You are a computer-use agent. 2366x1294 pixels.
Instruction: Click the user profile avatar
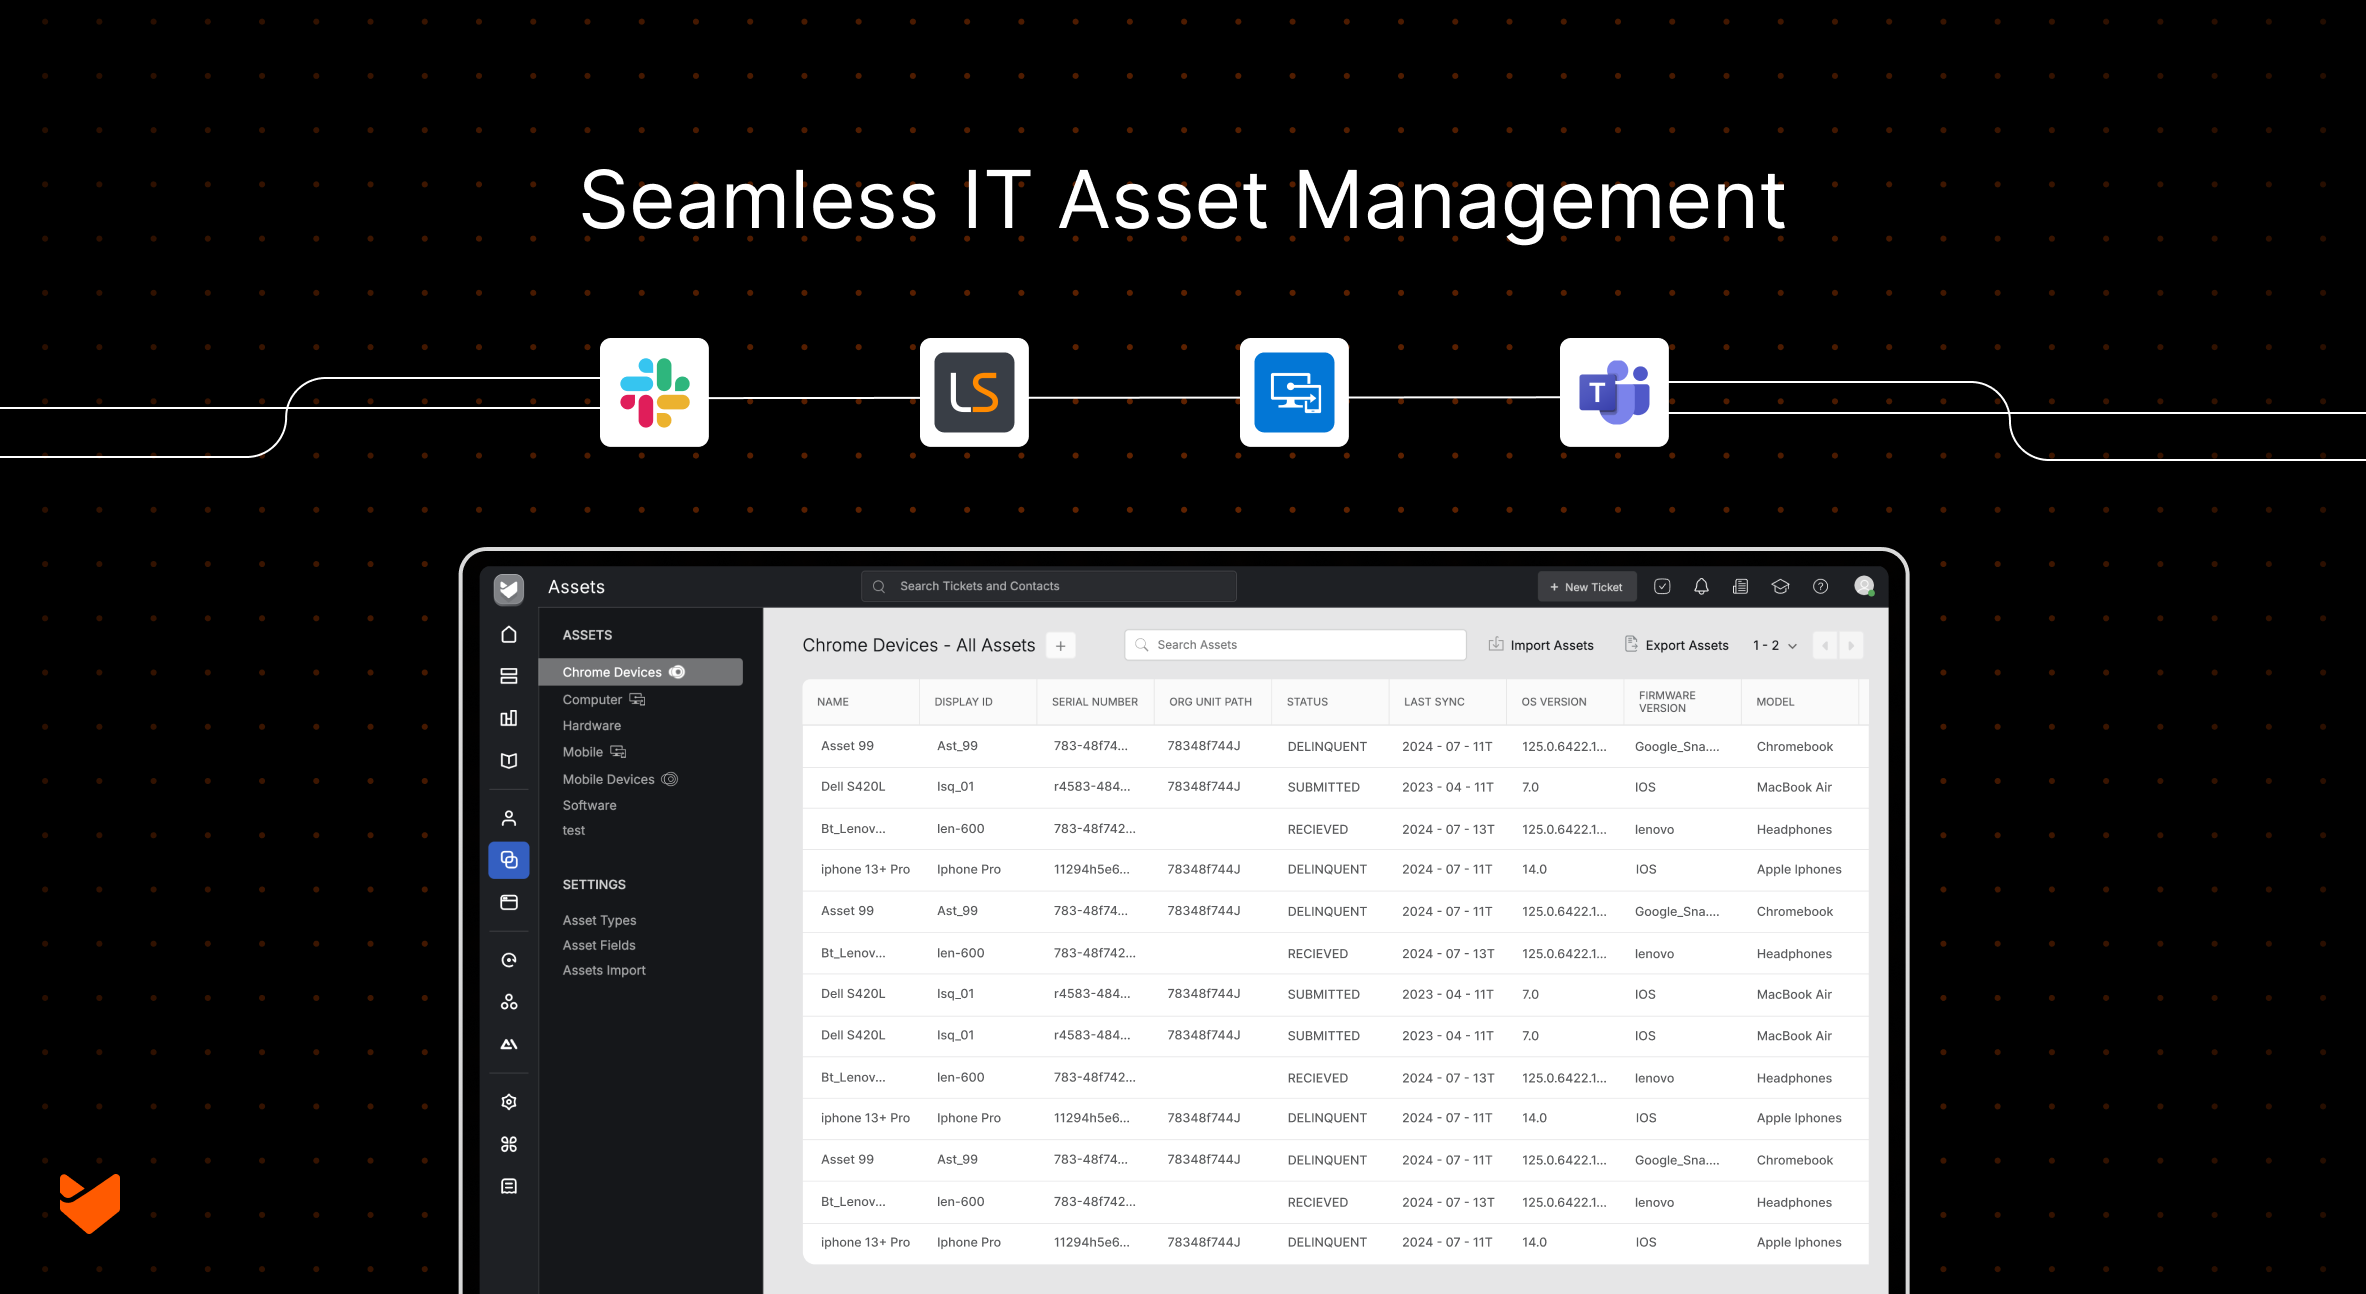[x=1864, y=586]
